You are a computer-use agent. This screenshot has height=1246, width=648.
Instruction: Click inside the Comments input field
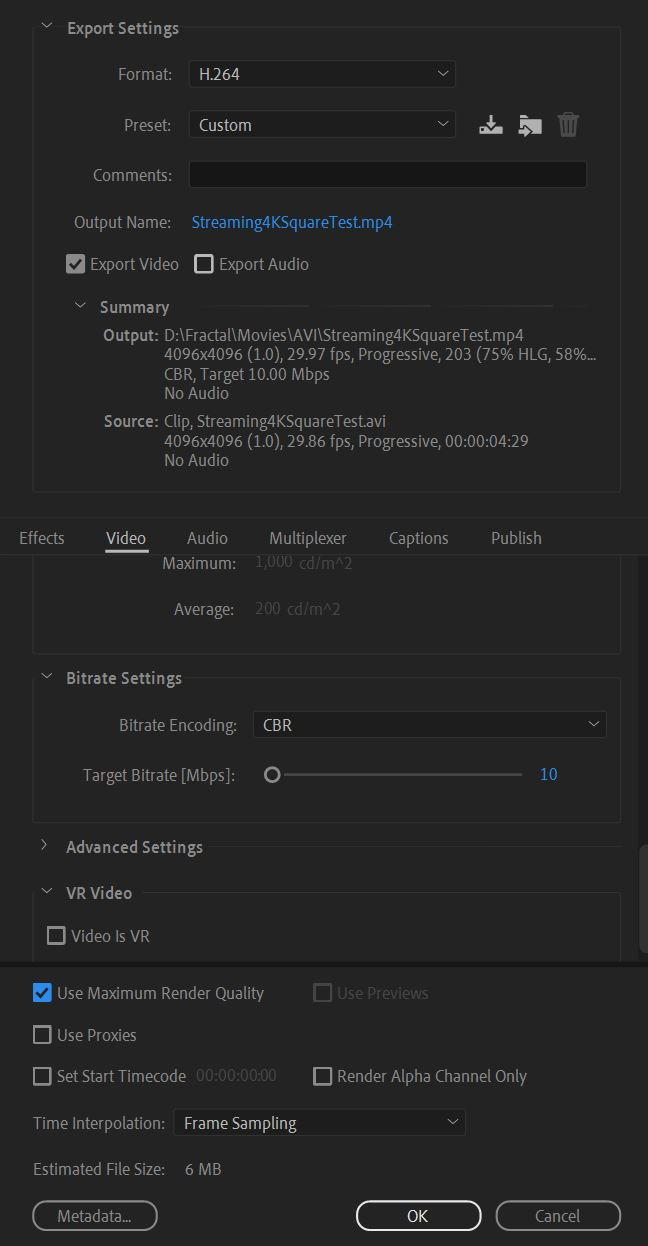pyautogui.click(x=387, y=173)
